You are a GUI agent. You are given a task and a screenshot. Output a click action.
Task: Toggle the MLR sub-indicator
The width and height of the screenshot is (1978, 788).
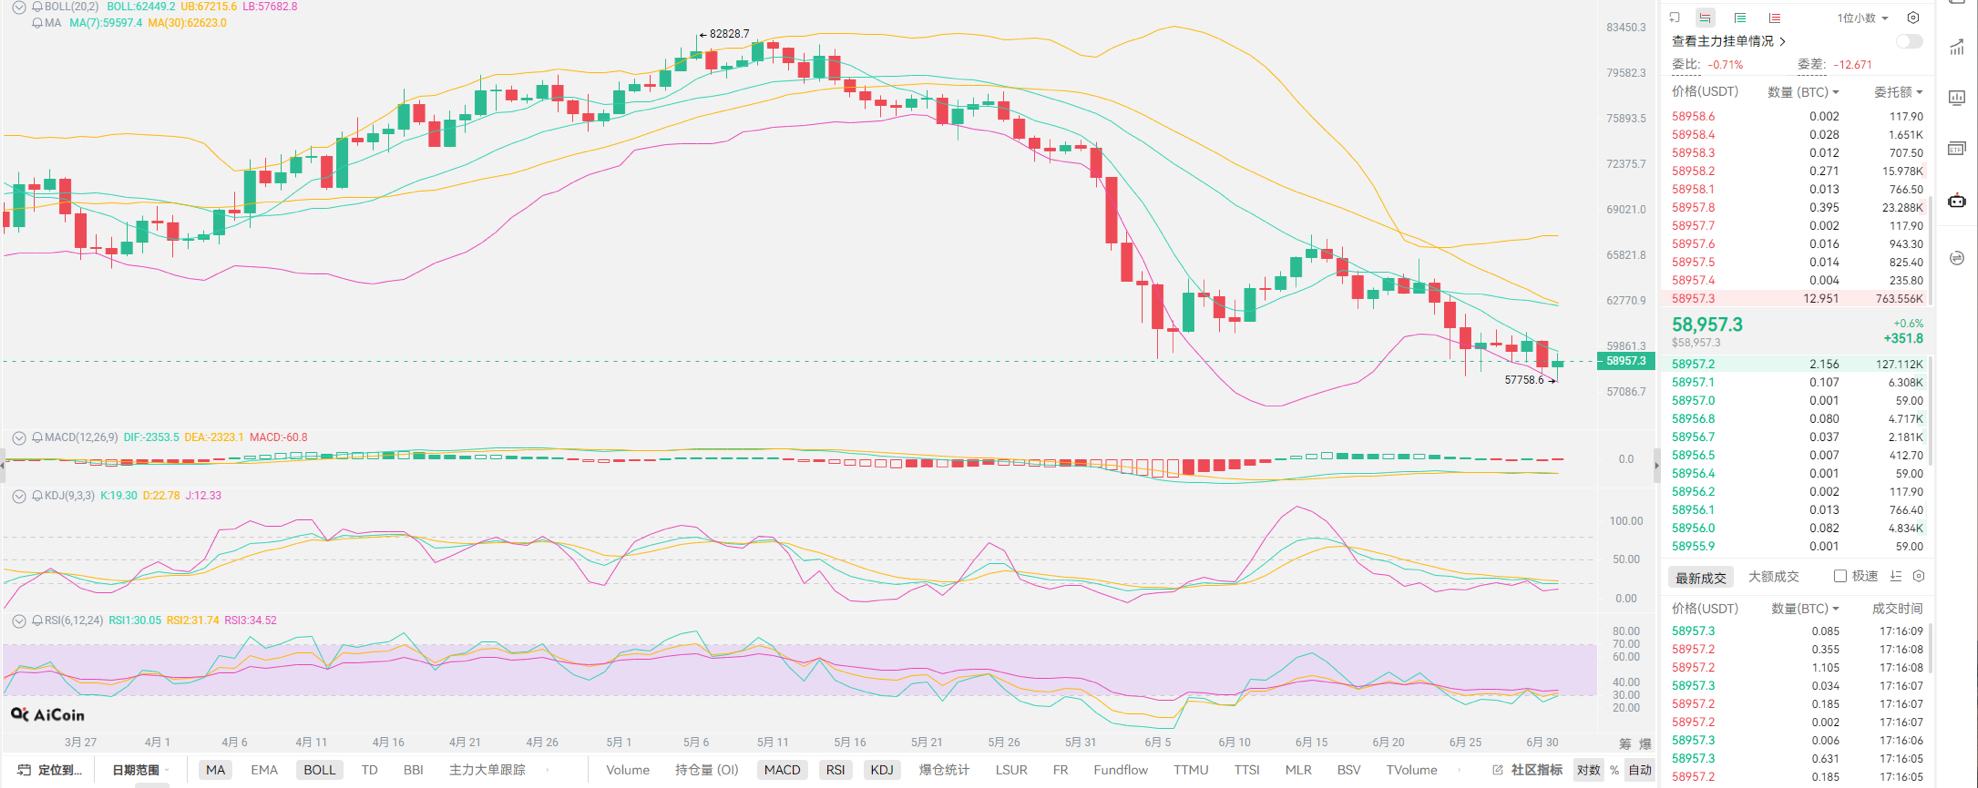click(x=1298, y=770)
